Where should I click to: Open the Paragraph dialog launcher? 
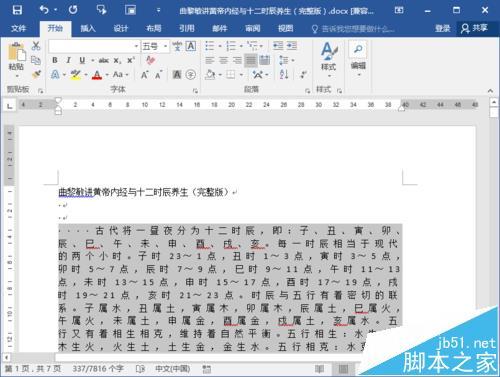click(307, 90)
